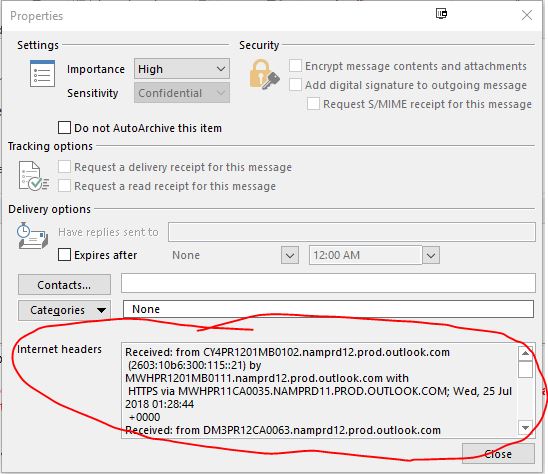The width and height of the screenshot is (548, 474).
Task: Check Encrypt message contents and attachments
Action: [x=295, y=65]
